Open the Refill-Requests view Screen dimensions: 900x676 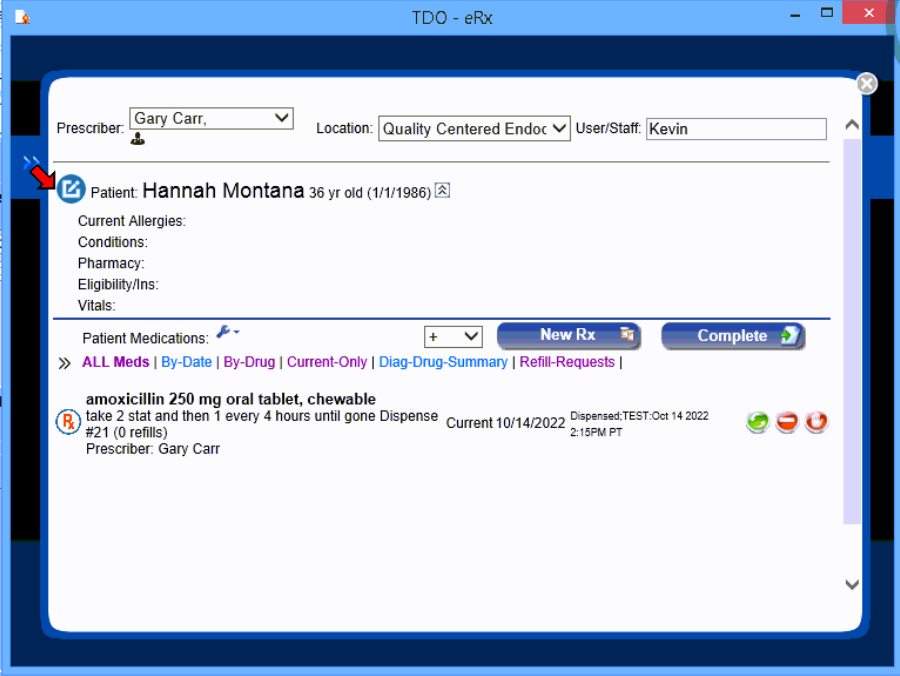pos(567,362)
